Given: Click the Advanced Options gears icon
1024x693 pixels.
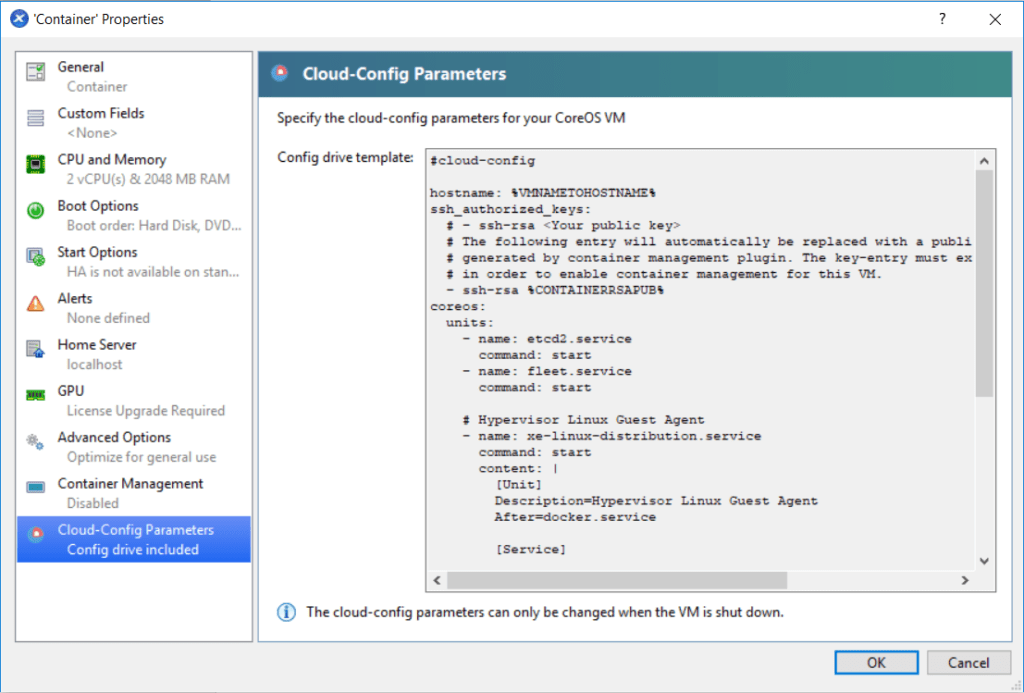Looking at the screenshot, I should [36, 442].
